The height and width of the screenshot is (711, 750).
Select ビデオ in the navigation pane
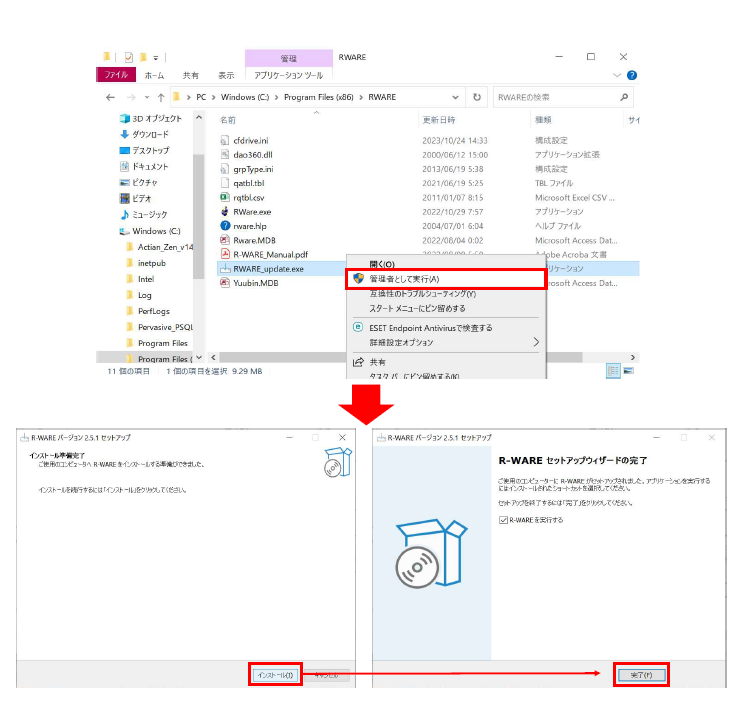click(x=136, y=199)
